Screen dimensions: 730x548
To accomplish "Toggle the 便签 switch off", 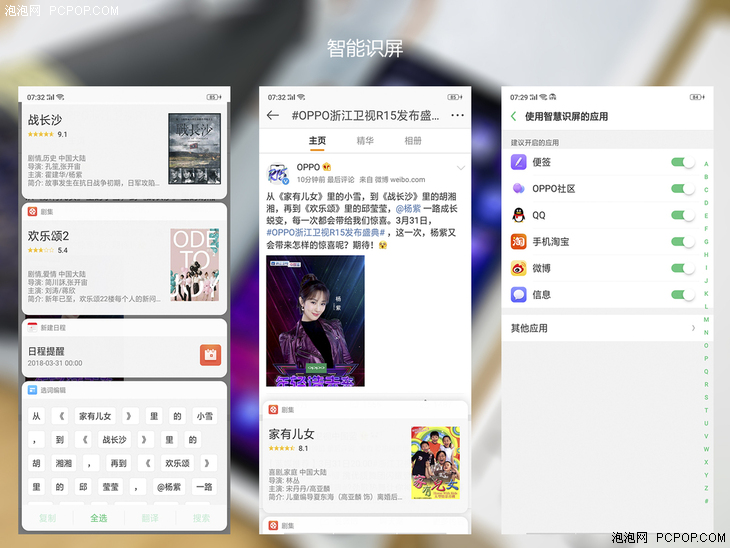I will pyautogui.click(x=683, y=162).
